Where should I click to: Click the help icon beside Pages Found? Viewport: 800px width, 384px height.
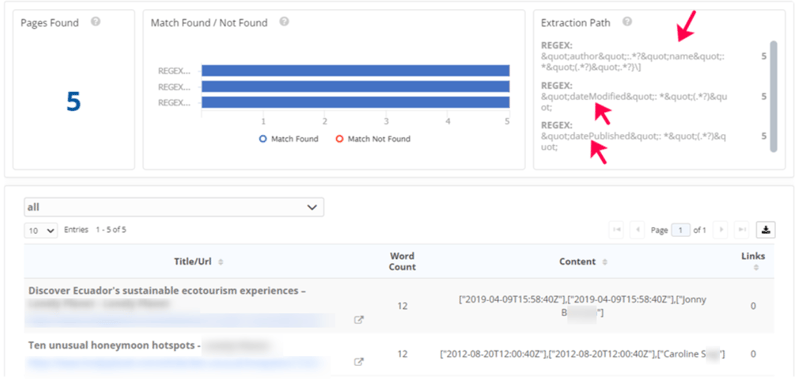click(x=95, y=22)
